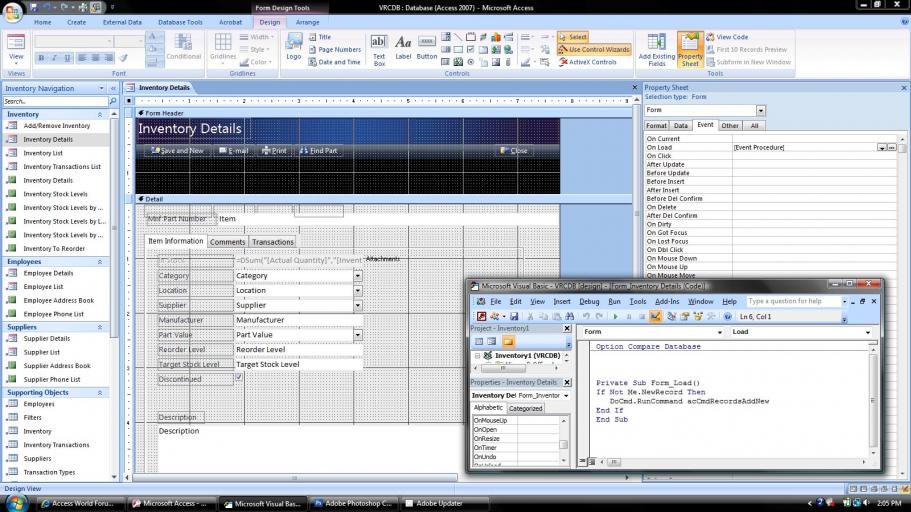Click View Code icon in Project pane
911x512 pixels.
479,342
